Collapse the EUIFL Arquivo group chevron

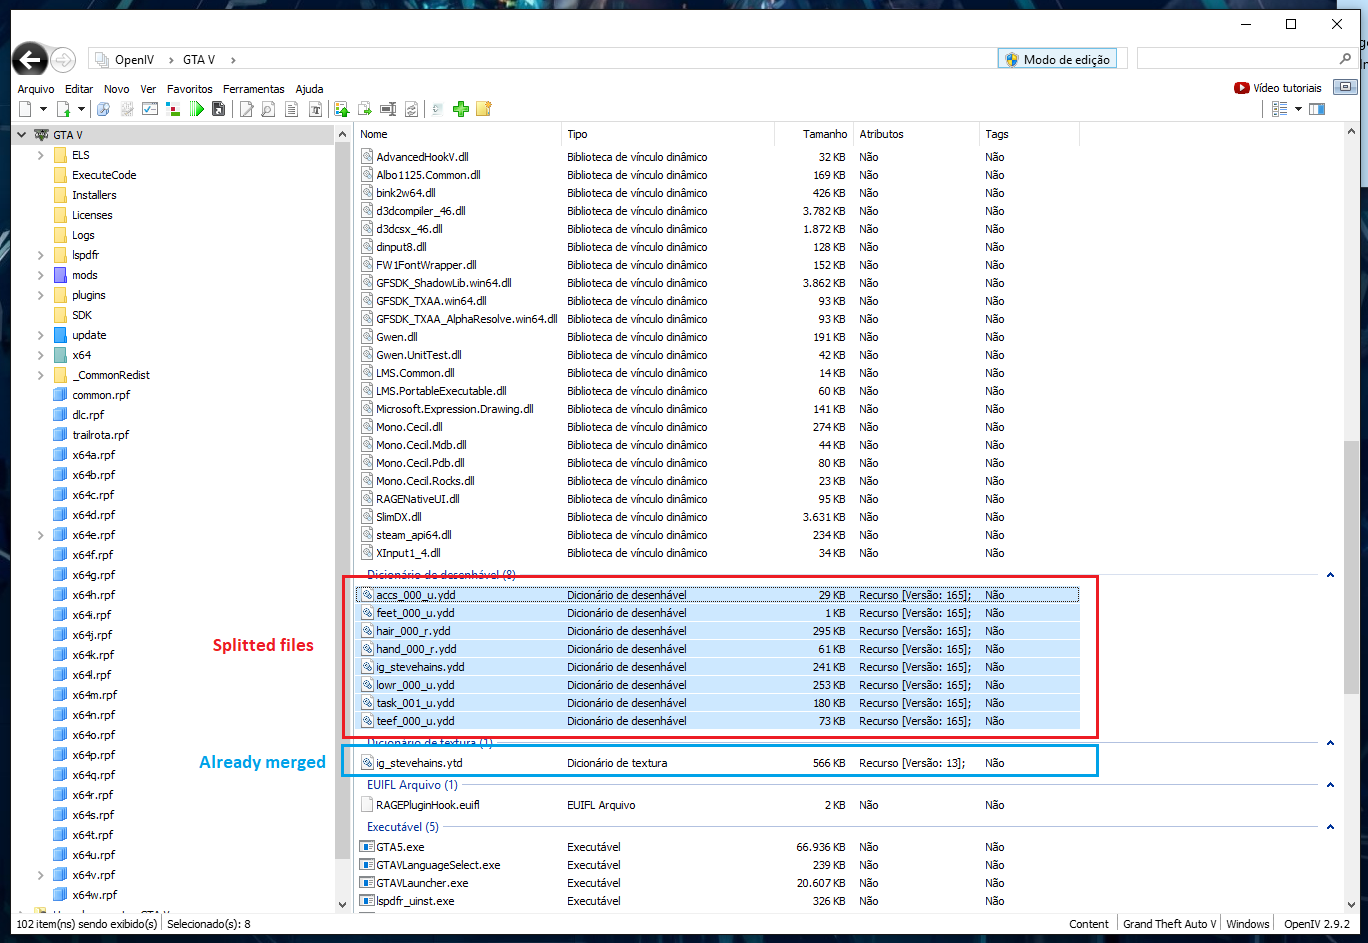coord(1330,785)
